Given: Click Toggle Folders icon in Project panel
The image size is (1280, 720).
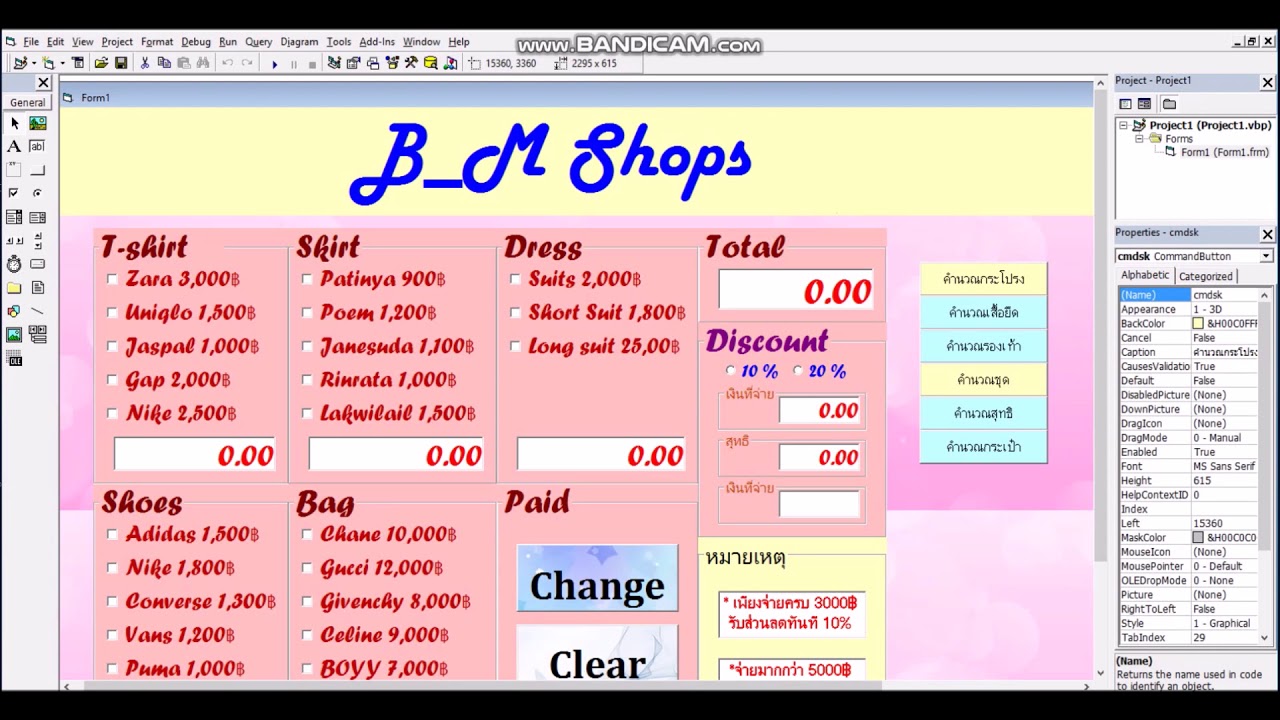Looking at the screenshot, I should pyautogui.click(x=1169, y=104).
